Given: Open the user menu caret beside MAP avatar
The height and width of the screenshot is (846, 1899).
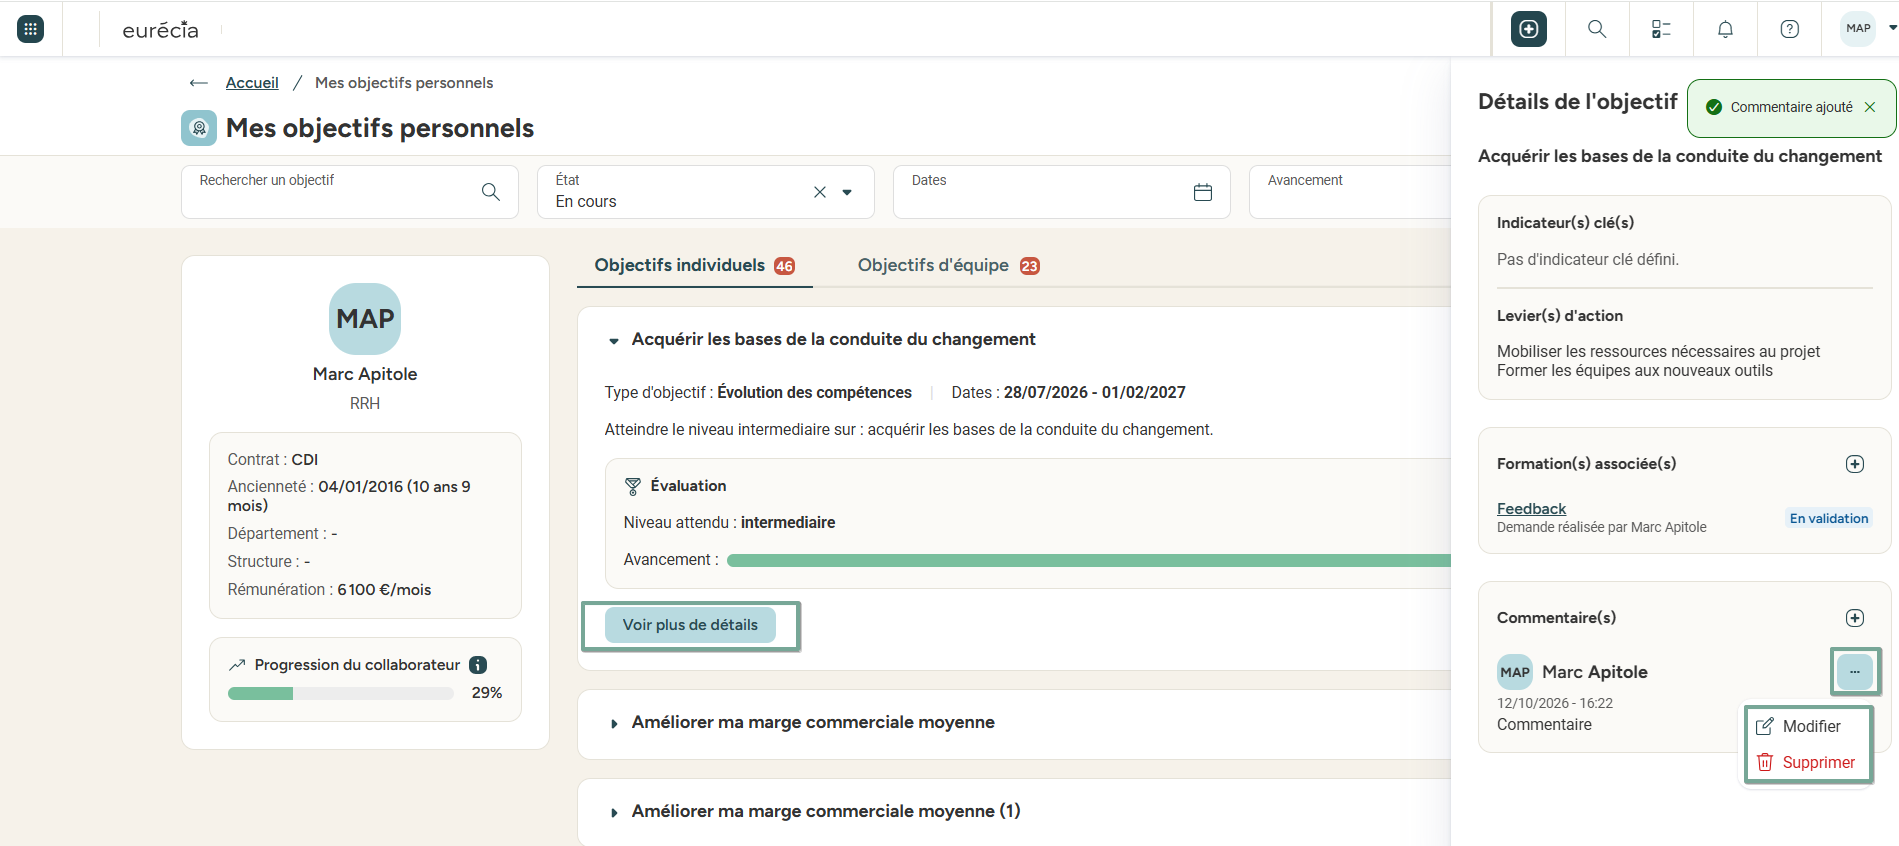Looking at the screenshot, I should (x=1892, y=28).
